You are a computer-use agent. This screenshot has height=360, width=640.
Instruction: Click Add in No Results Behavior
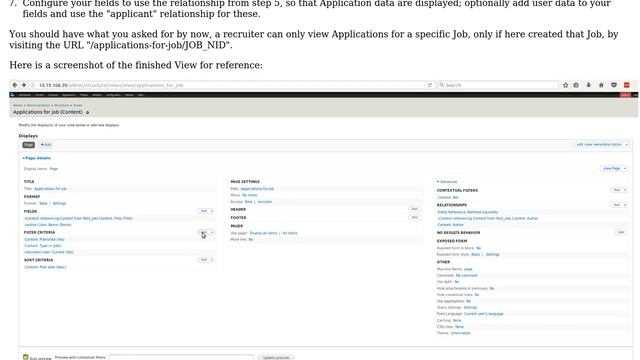pos(621,232)
